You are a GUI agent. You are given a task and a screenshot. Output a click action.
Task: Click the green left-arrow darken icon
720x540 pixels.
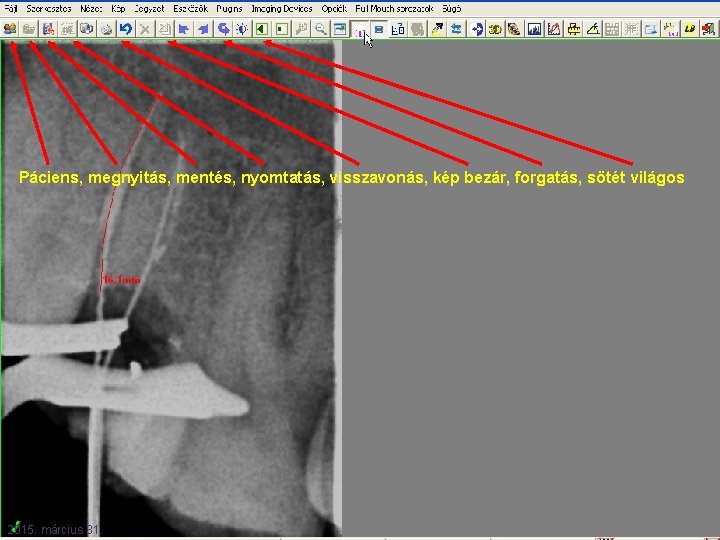pos(262,29)
